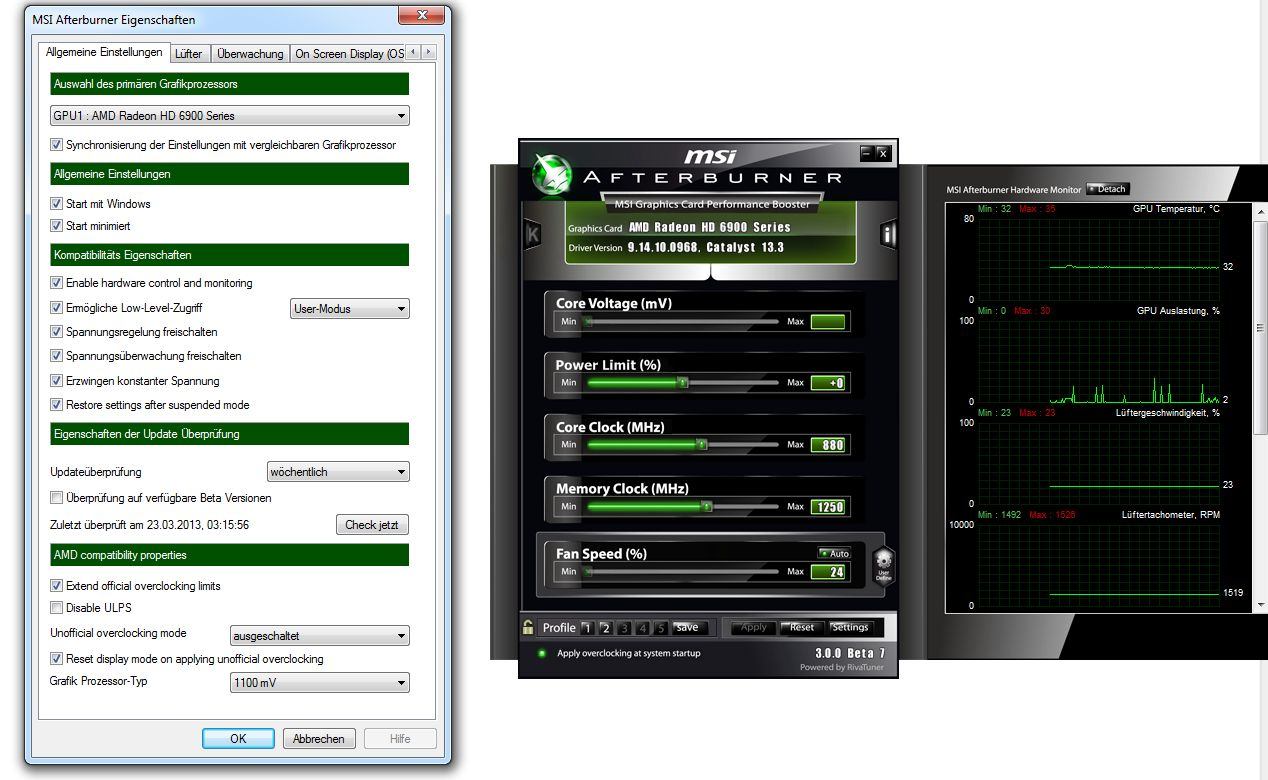1268x780 pixels.
Task: Select profile slot 3
Action: tap(624, 628)
